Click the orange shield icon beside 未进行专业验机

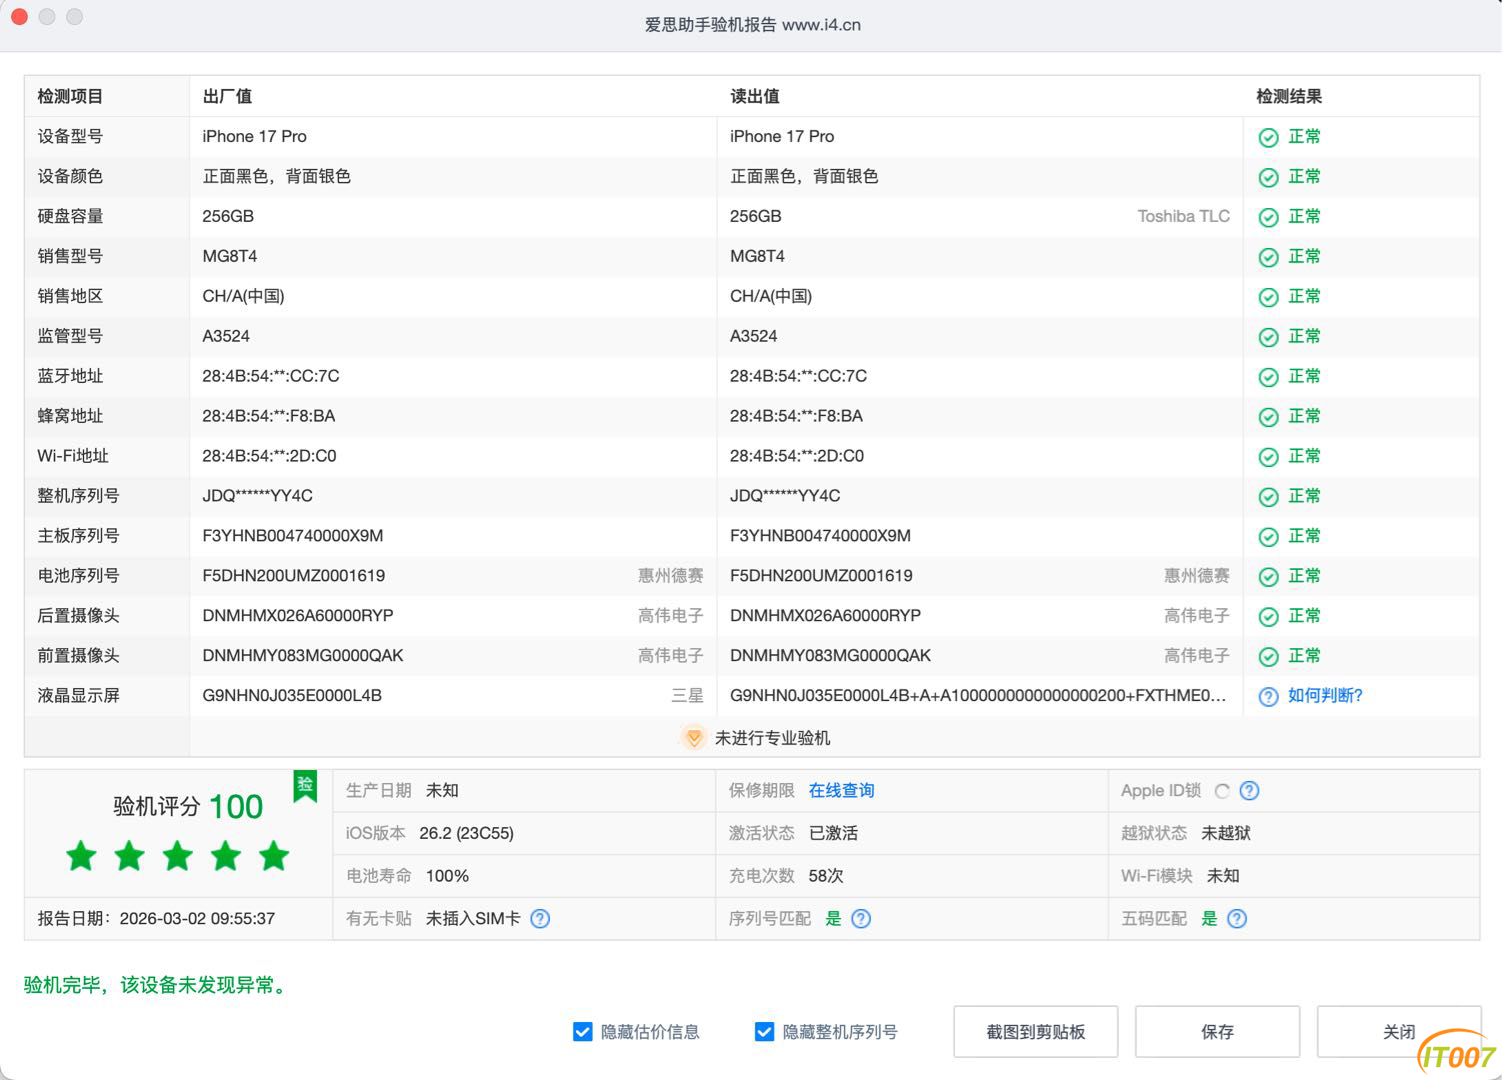point(694,738)
